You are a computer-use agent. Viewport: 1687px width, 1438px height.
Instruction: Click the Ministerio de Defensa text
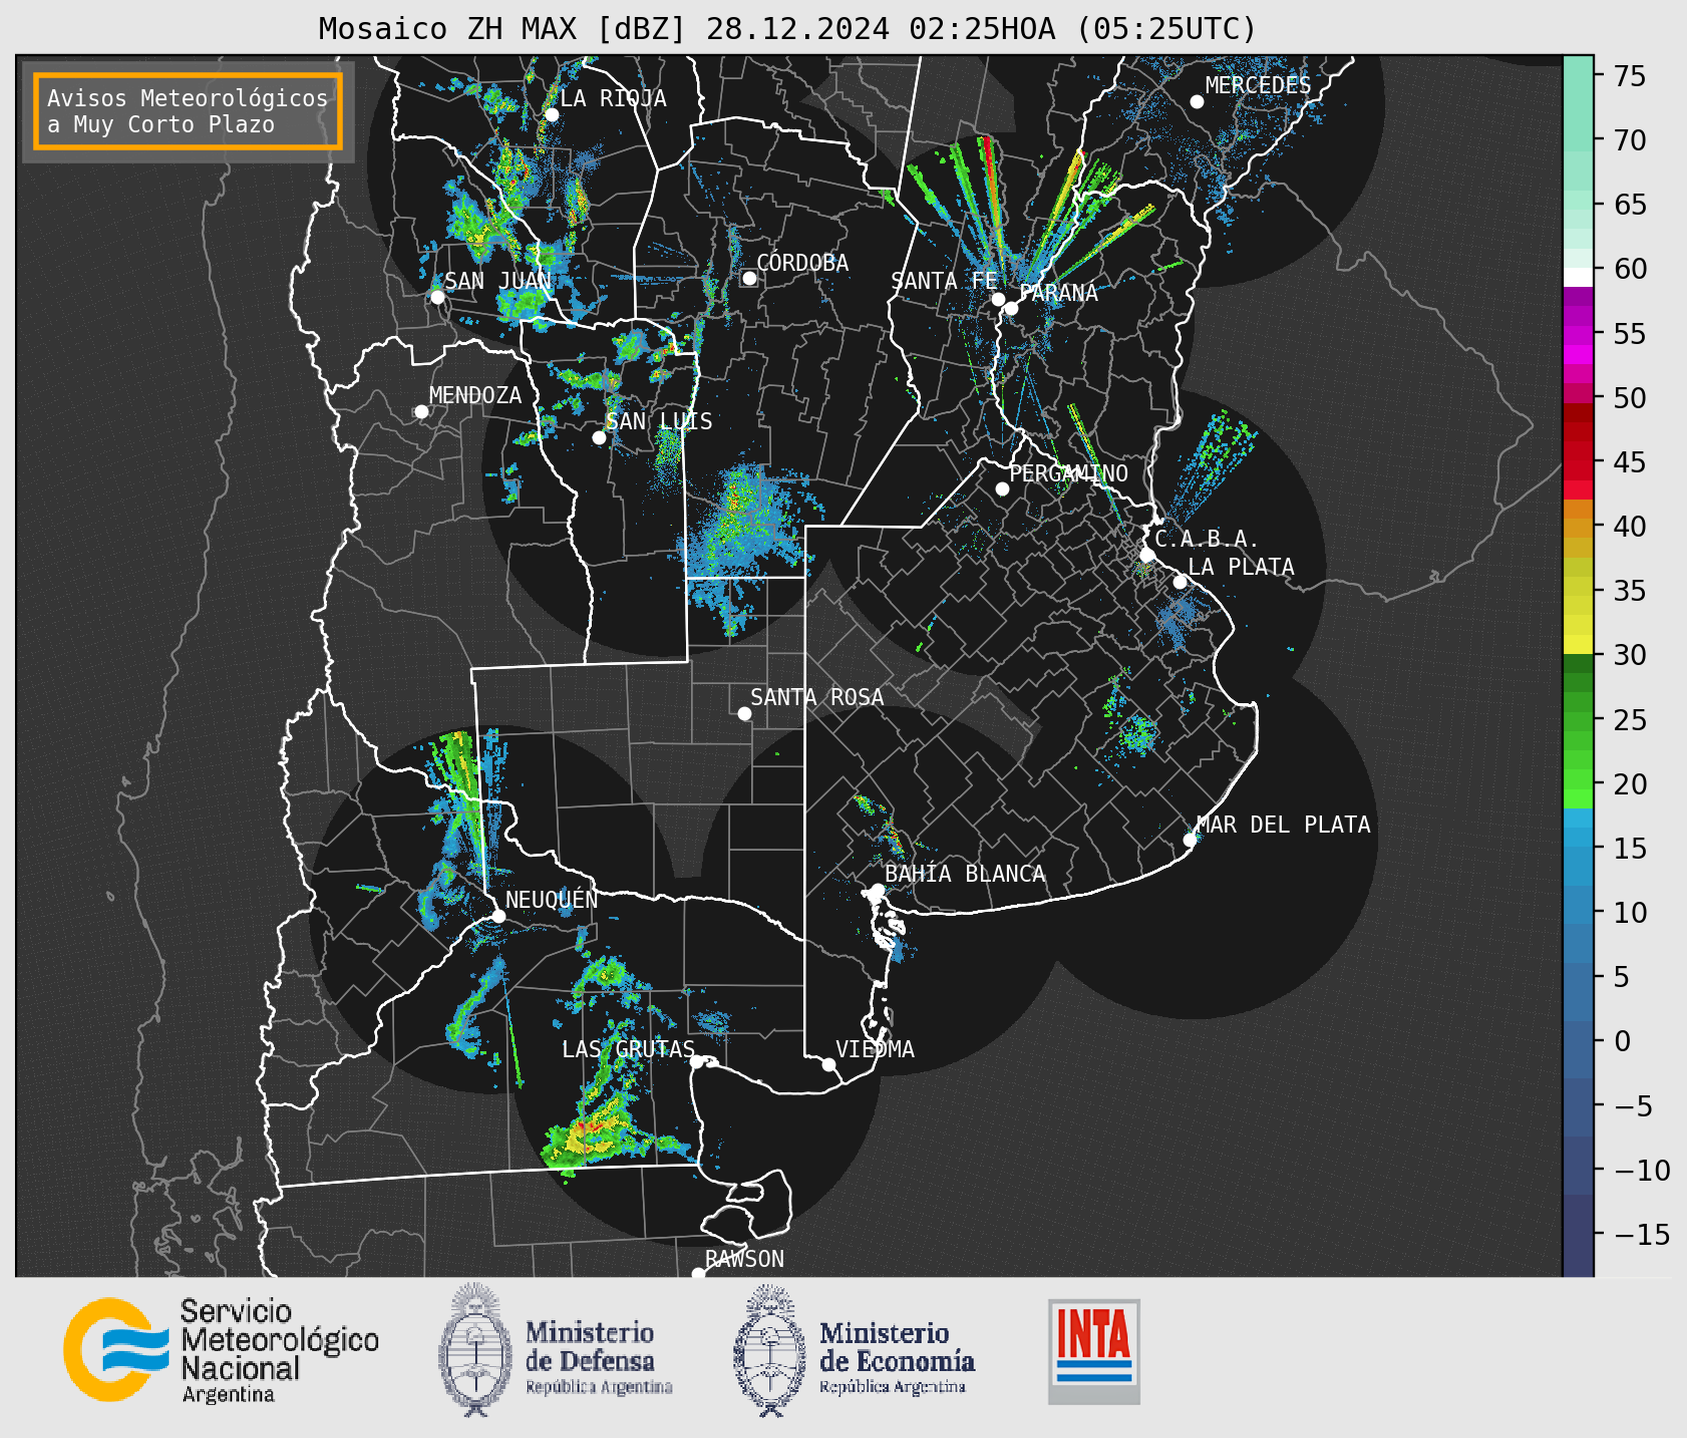pos(598,1359)
